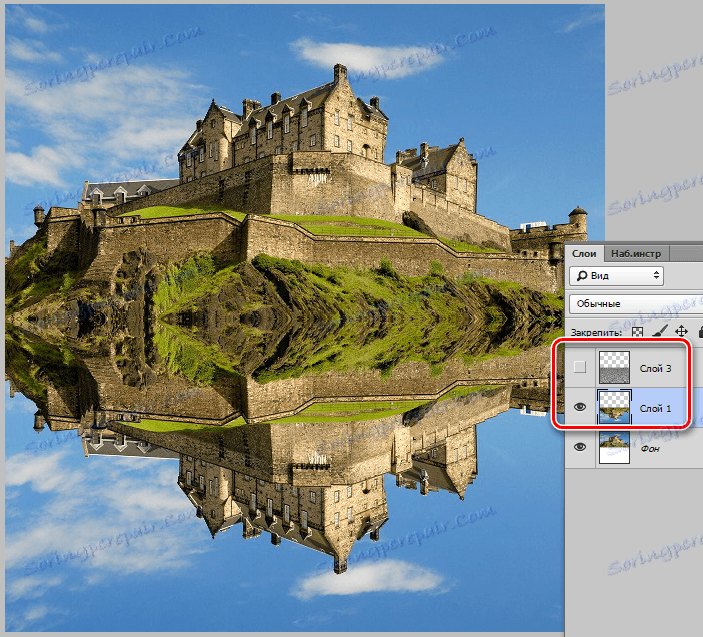Select layer name Слой 1

[x=655, y=408]
